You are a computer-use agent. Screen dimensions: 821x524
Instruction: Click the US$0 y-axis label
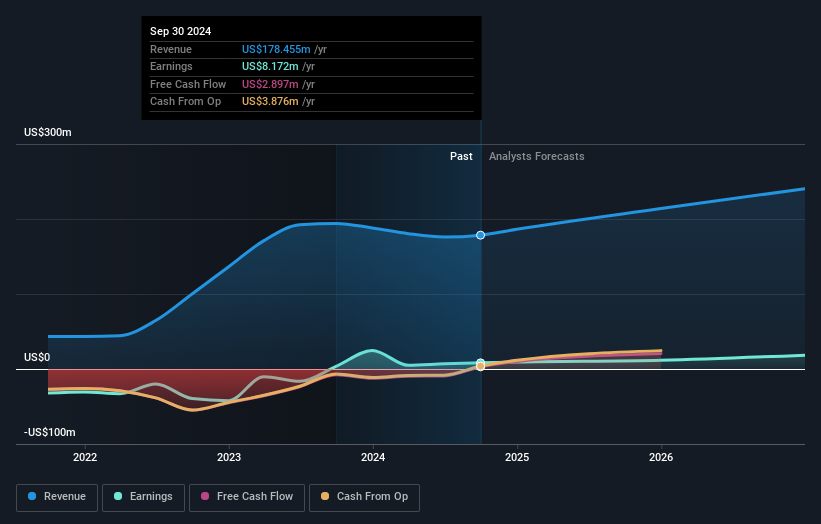pyautogui.click(x=37, y=358)
